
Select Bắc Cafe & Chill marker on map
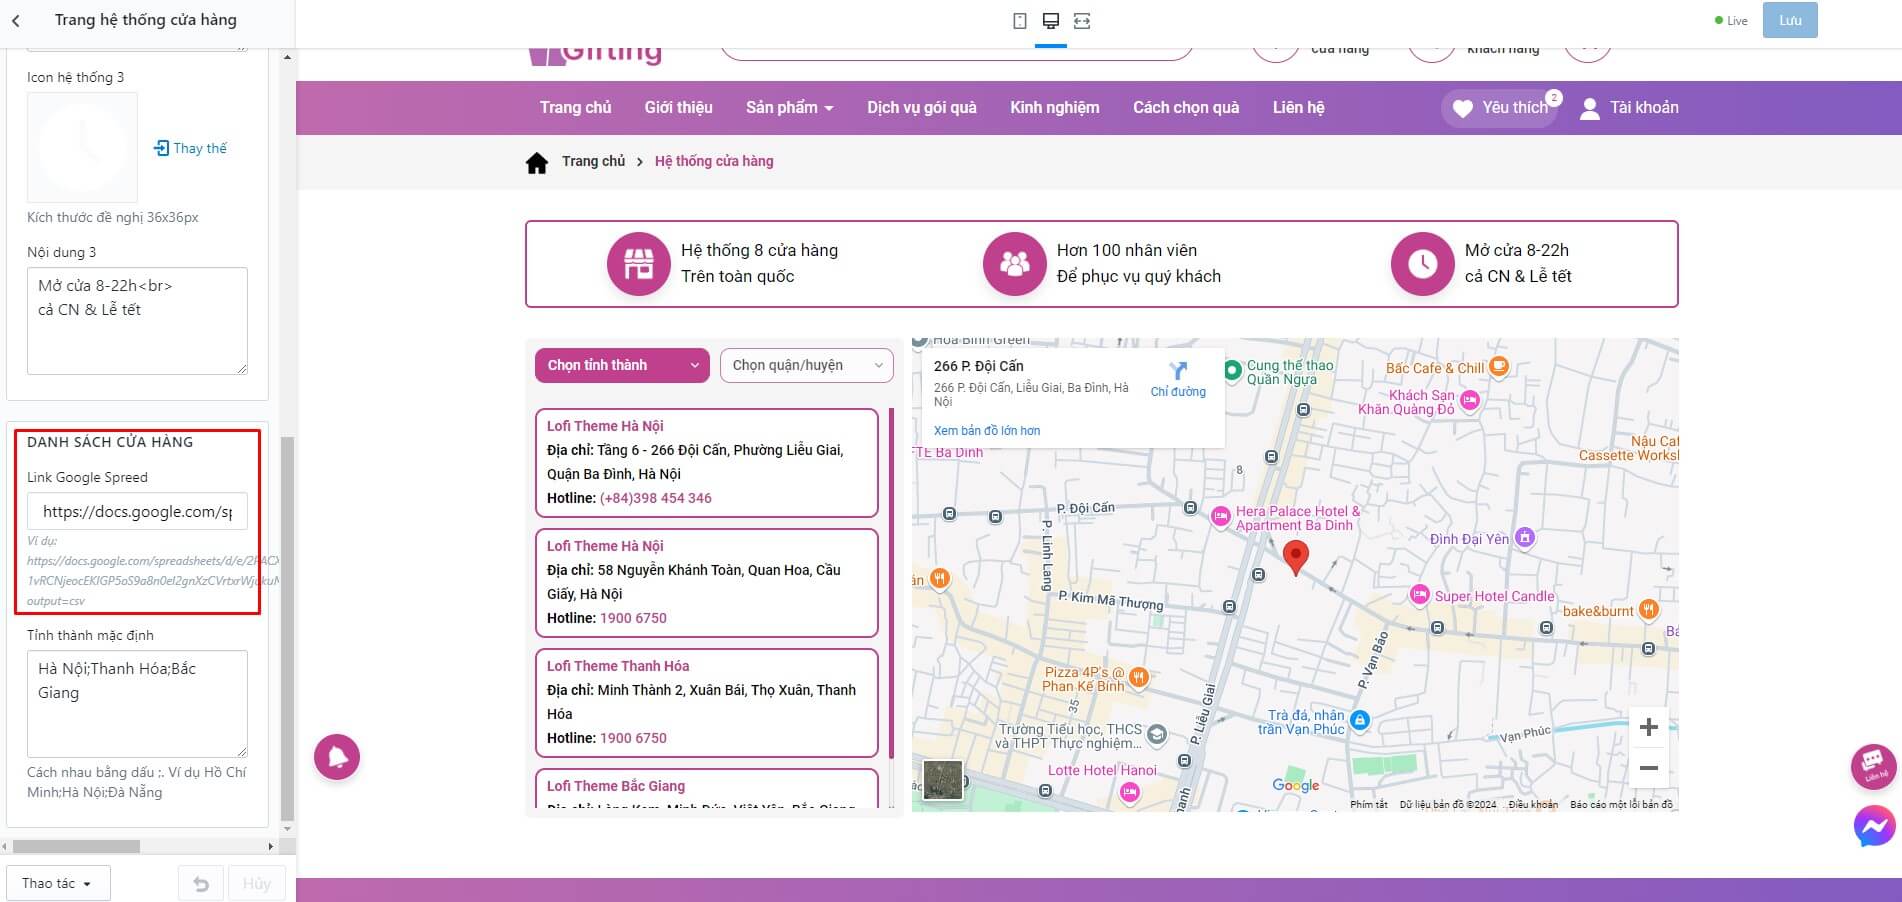(x=1498, y=367)
